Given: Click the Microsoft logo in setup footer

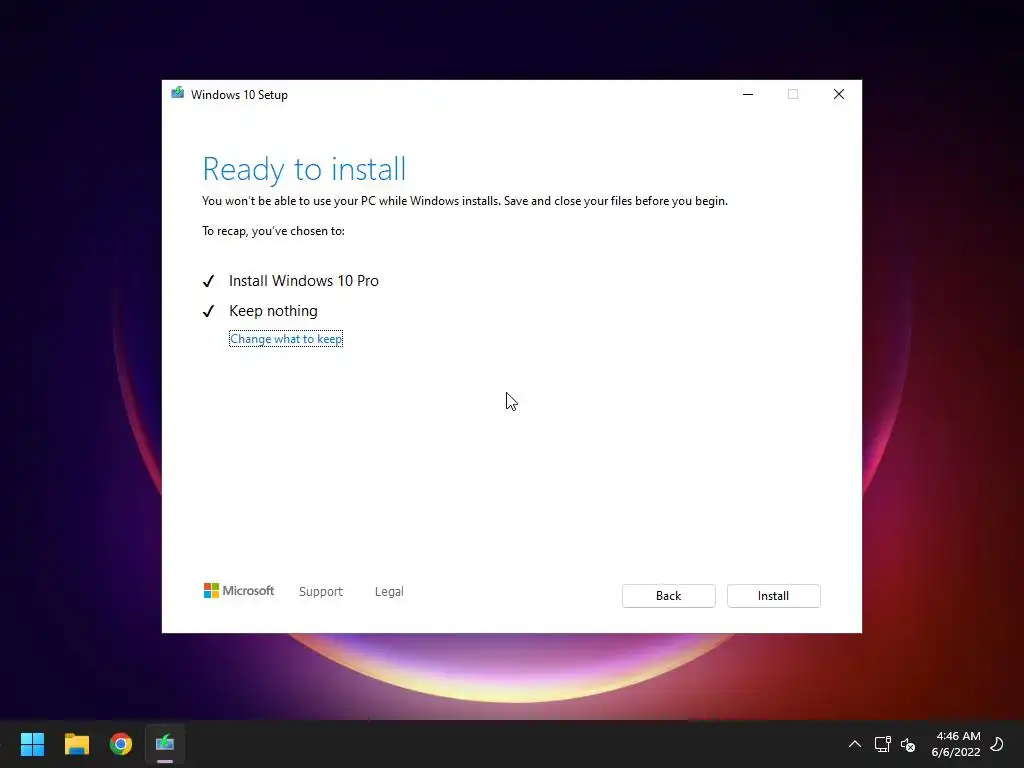Looking at the screenshot, I should coord(239,590).
